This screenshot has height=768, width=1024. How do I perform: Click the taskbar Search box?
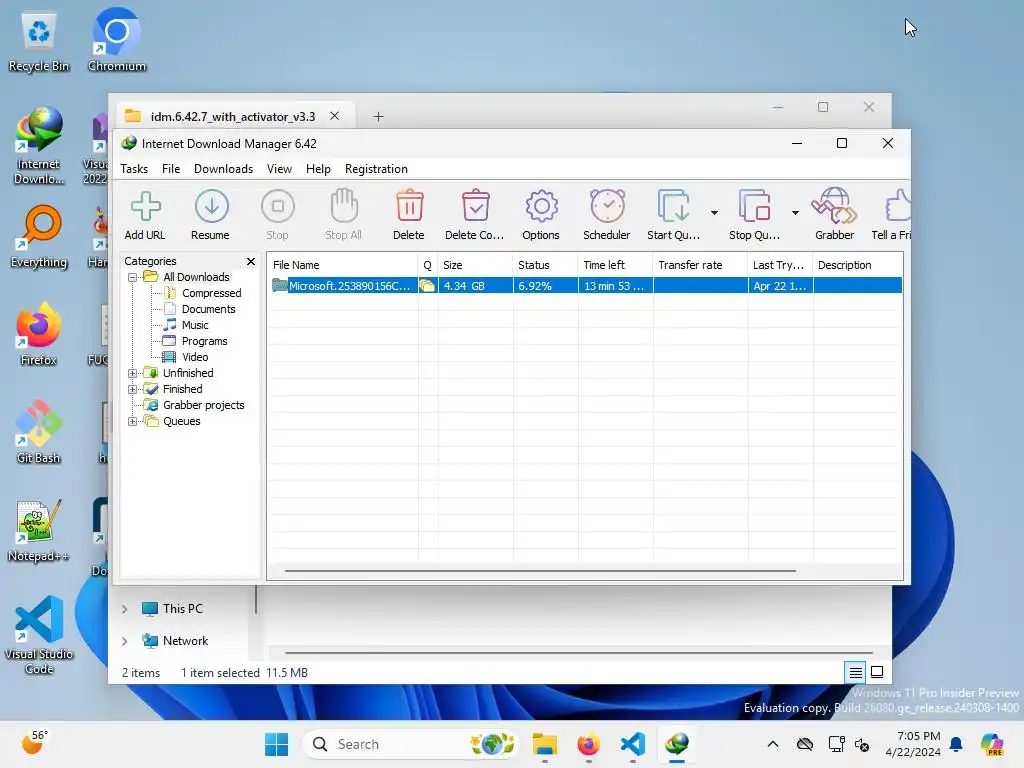(410, 744)
